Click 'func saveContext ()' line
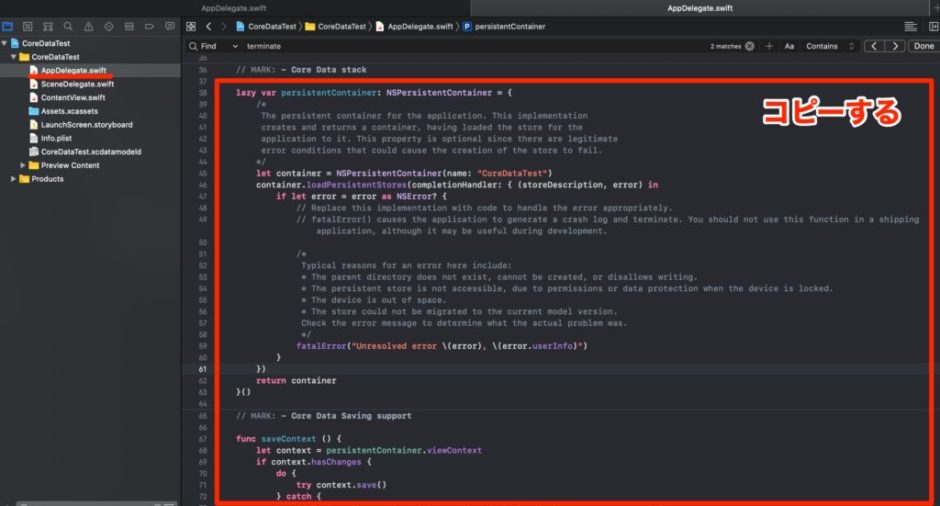This screenshot has width=940, height=506. (x=288, y=439)
